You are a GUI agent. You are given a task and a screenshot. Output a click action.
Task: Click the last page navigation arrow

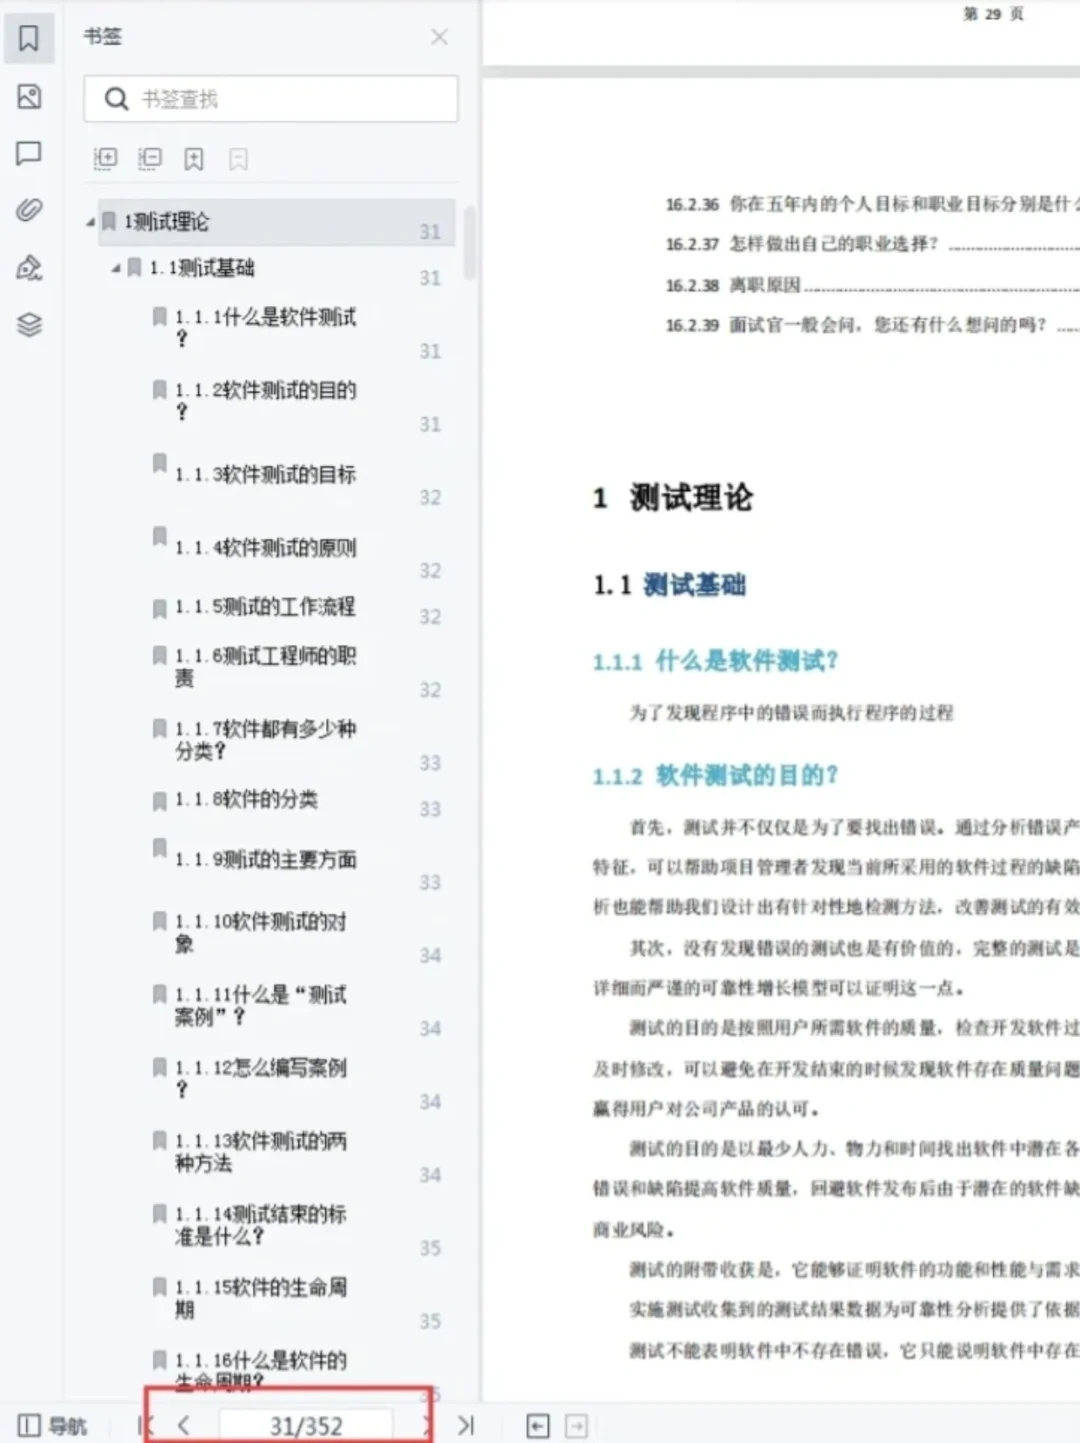point(466,1424)
